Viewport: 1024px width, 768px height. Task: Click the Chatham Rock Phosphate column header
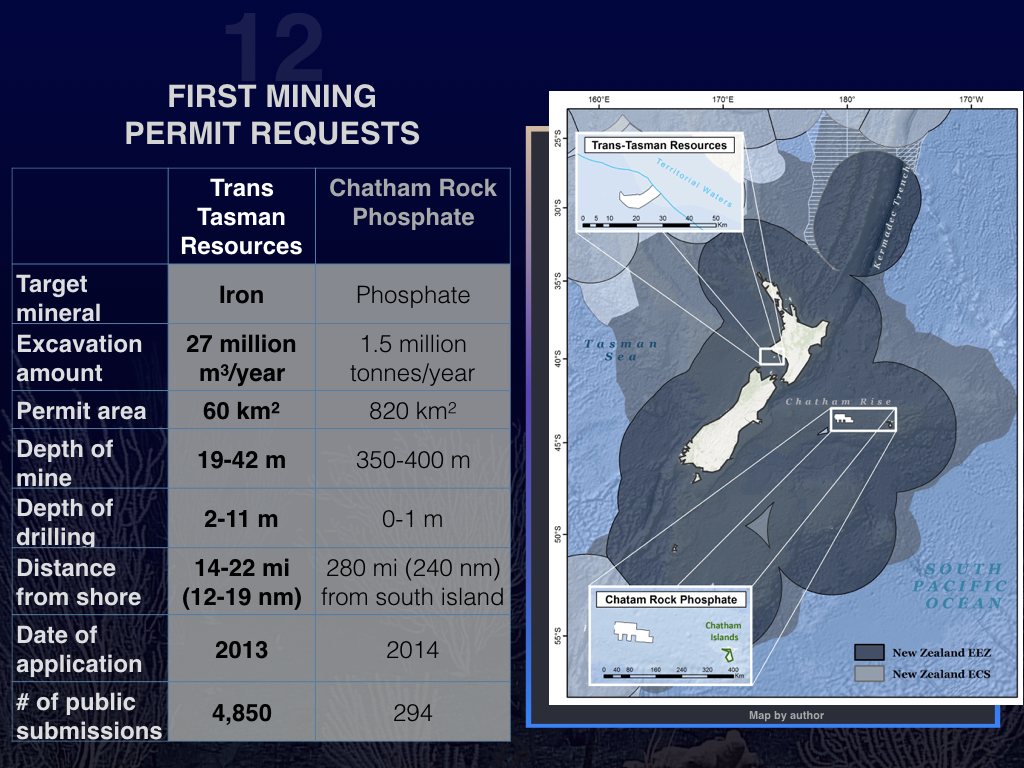click(413, 203)
